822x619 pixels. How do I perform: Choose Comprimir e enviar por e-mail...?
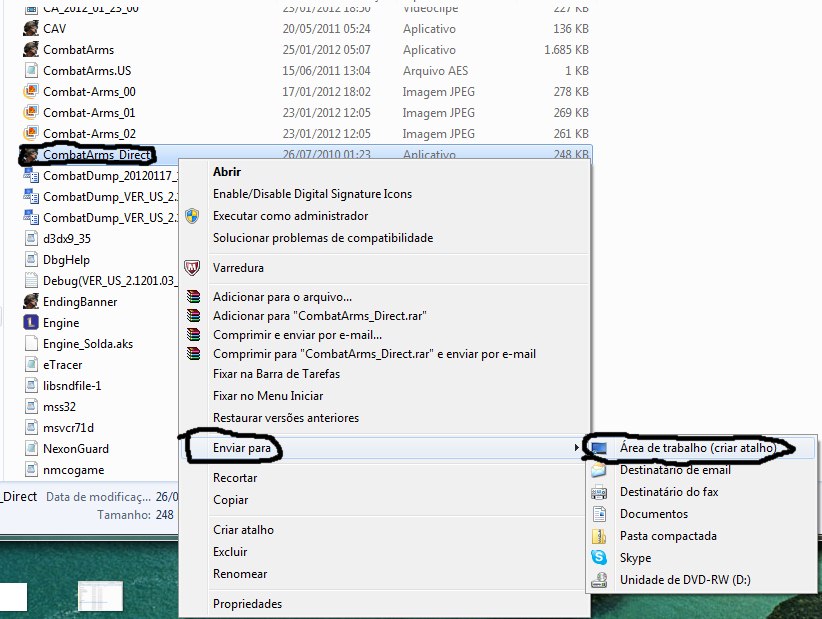[x=297, y=335]
